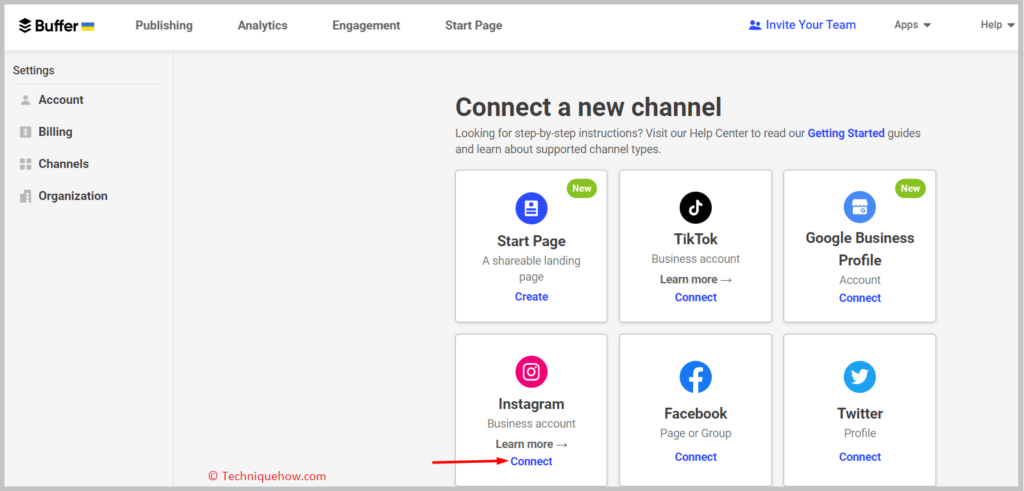This screenshot has width=1024, height=491.
Task: Open the Getting Started guides link
Action: click(846, 133)
